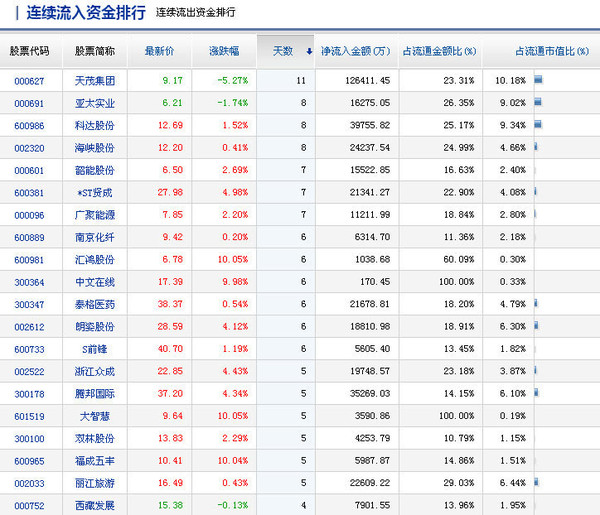This screenshot has height=515, width=600.
Task: Open stock code 300364
Action: [x=29, y=282]
